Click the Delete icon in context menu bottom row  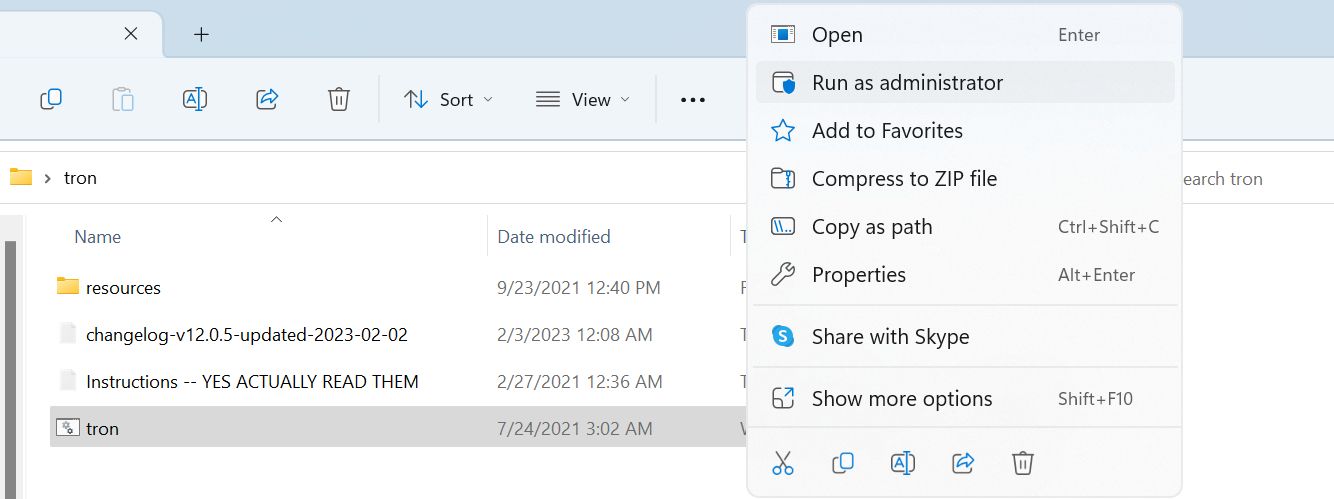pos(1022,462)
